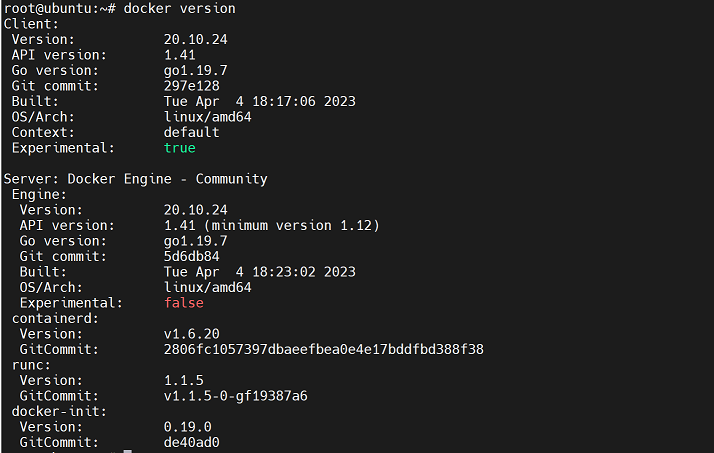The image size is (714, 453).
Task: Click the "runc:" section label
Action: pos(32,364)
